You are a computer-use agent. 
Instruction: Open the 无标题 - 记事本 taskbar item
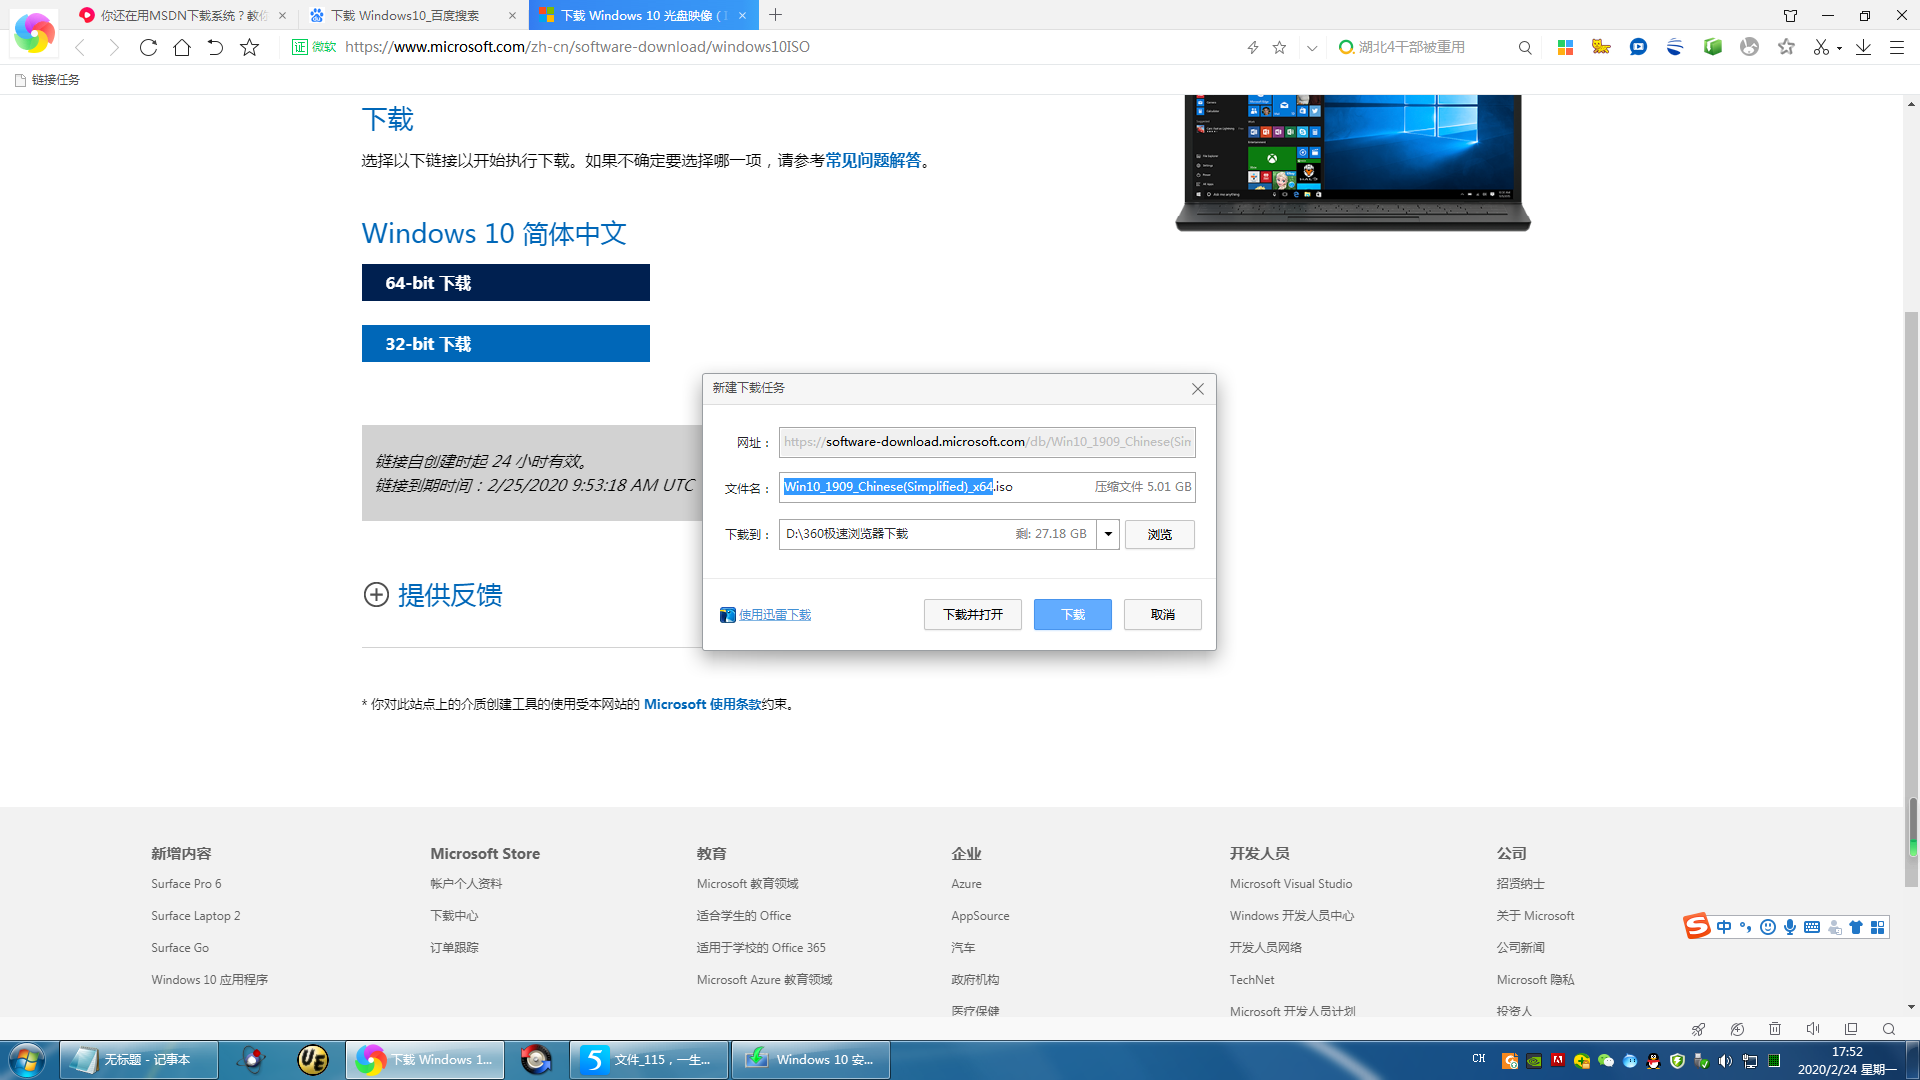(x=139, y=1060)
